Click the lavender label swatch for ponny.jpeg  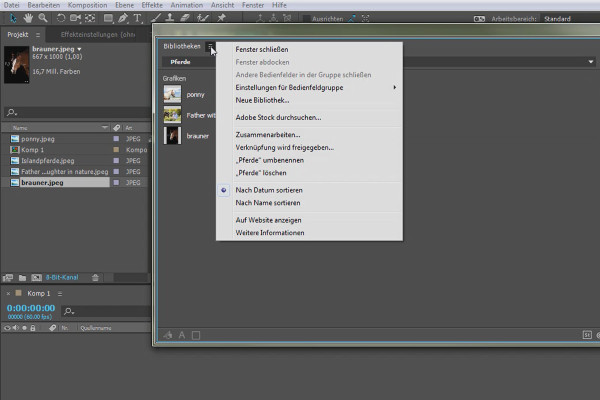pos(116,139)
